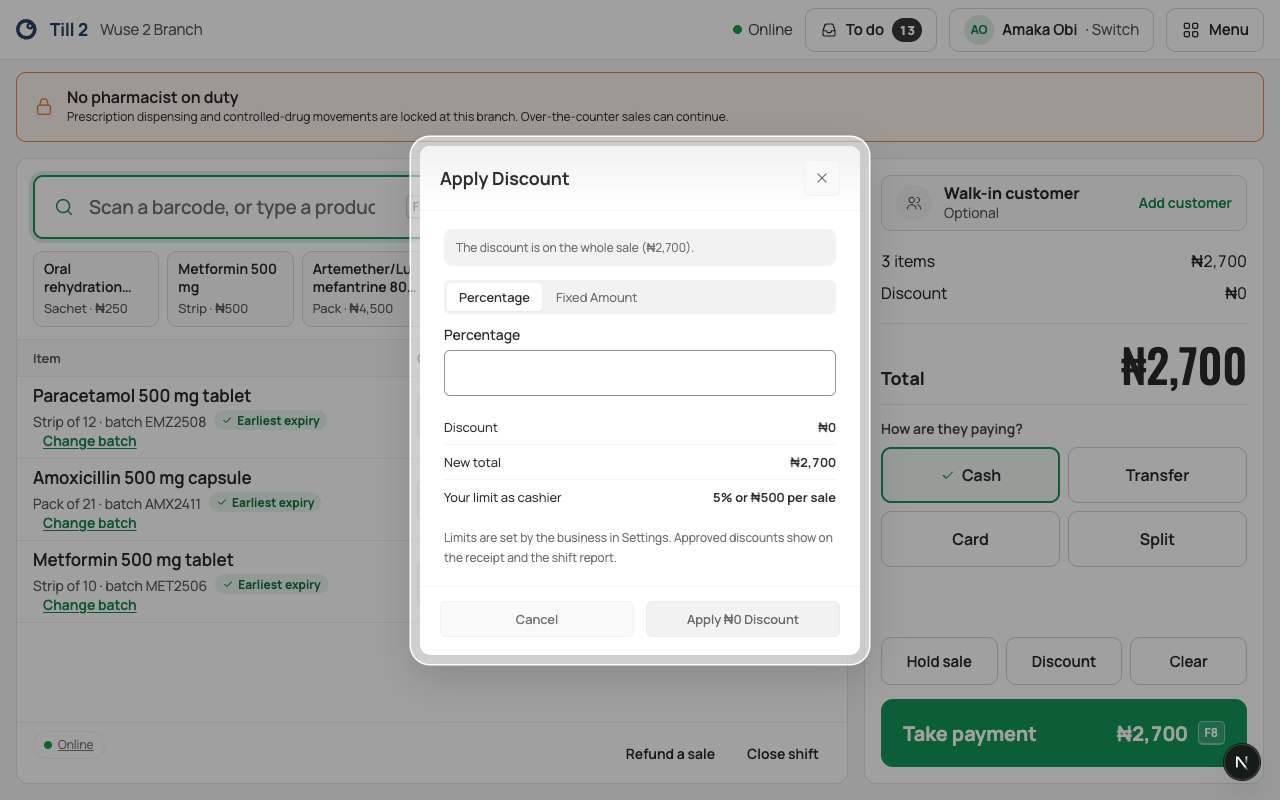This screenshot has height=800, width=1280.
Task: Click Close shift
Action: pos(783,754)
